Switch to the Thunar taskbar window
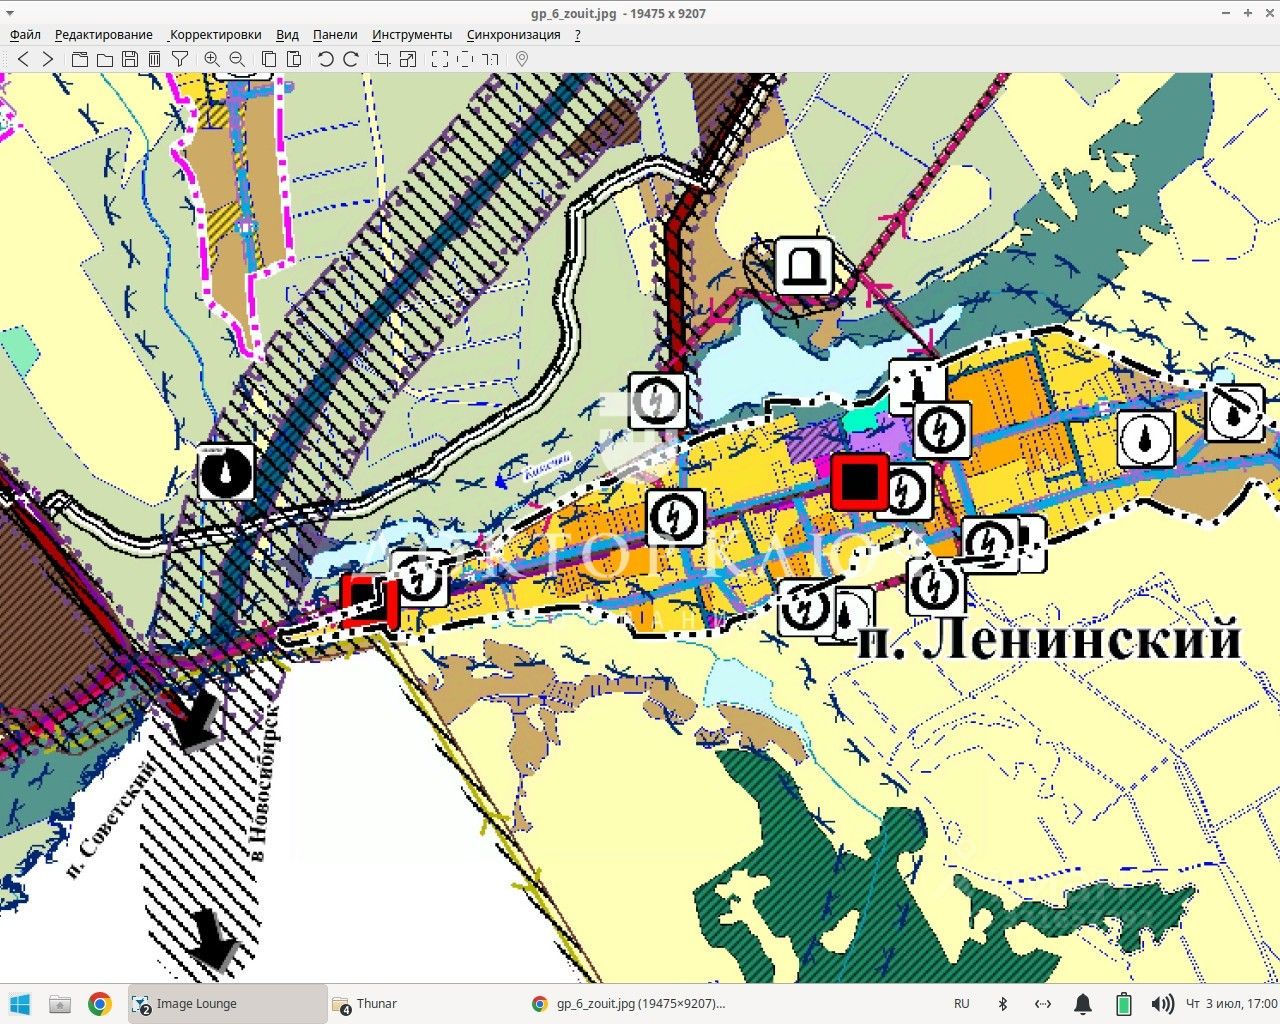The height and width of the screenshot is (1024, 1280). click(427, 1004)
